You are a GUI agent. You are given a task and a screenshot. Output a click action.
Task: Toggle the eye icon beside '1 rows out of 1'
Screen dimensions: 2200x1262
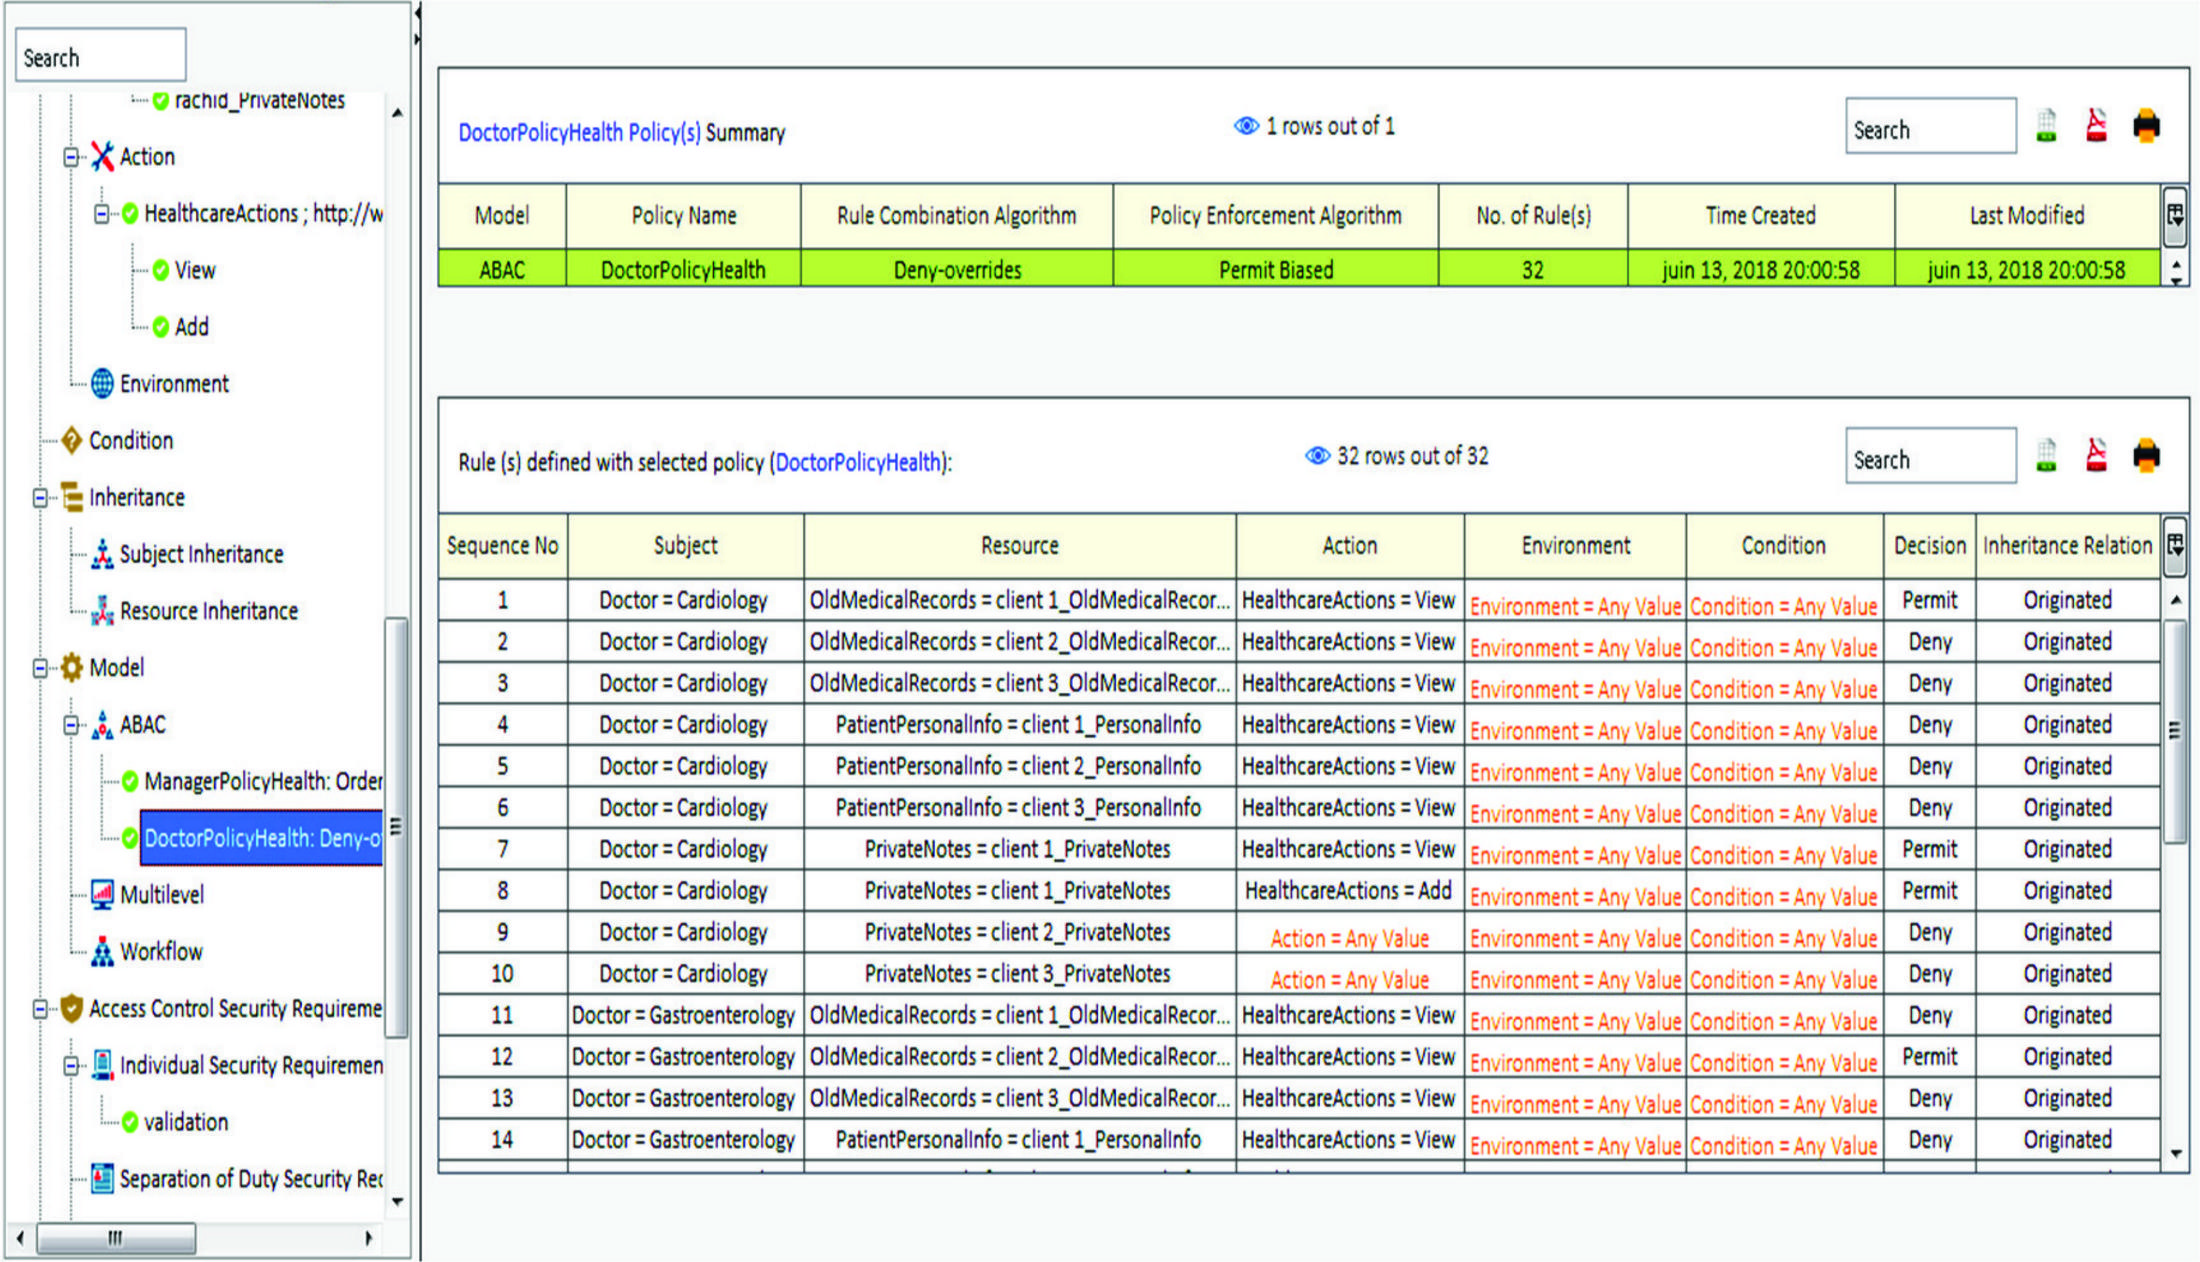point(1246,126)
